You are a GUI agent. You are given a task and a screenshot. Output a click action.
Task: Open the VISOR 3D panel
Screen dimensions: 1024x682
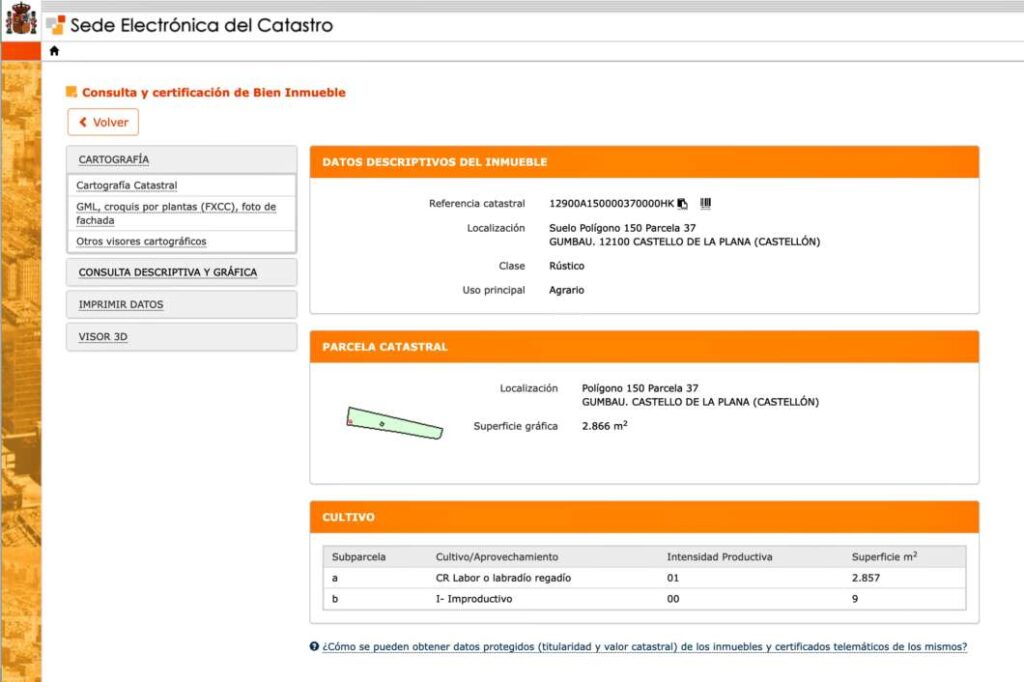[x=103, y=337]
